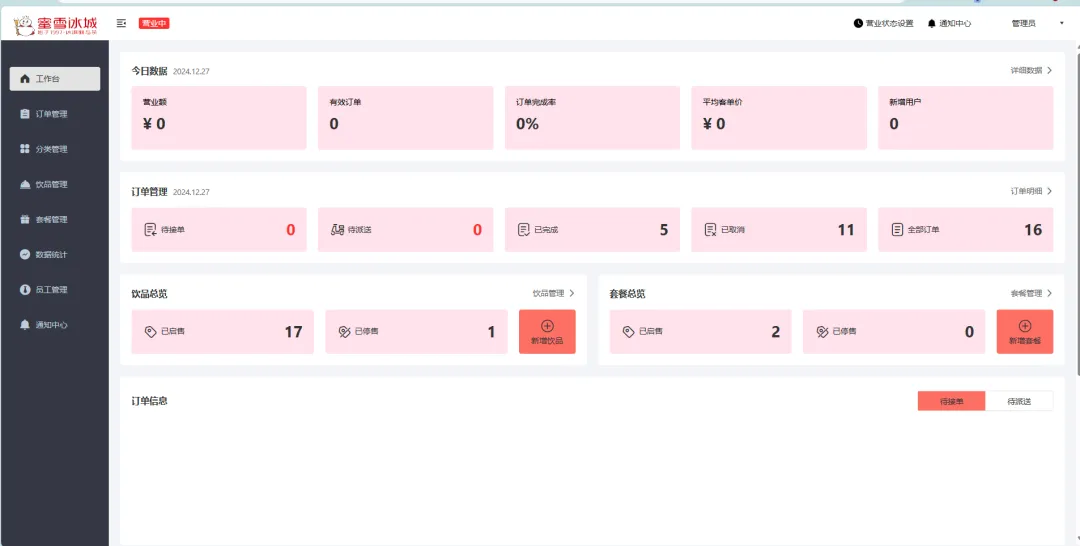Open the 待派送 orders card
1080x546 pixels.
(406, 230)
